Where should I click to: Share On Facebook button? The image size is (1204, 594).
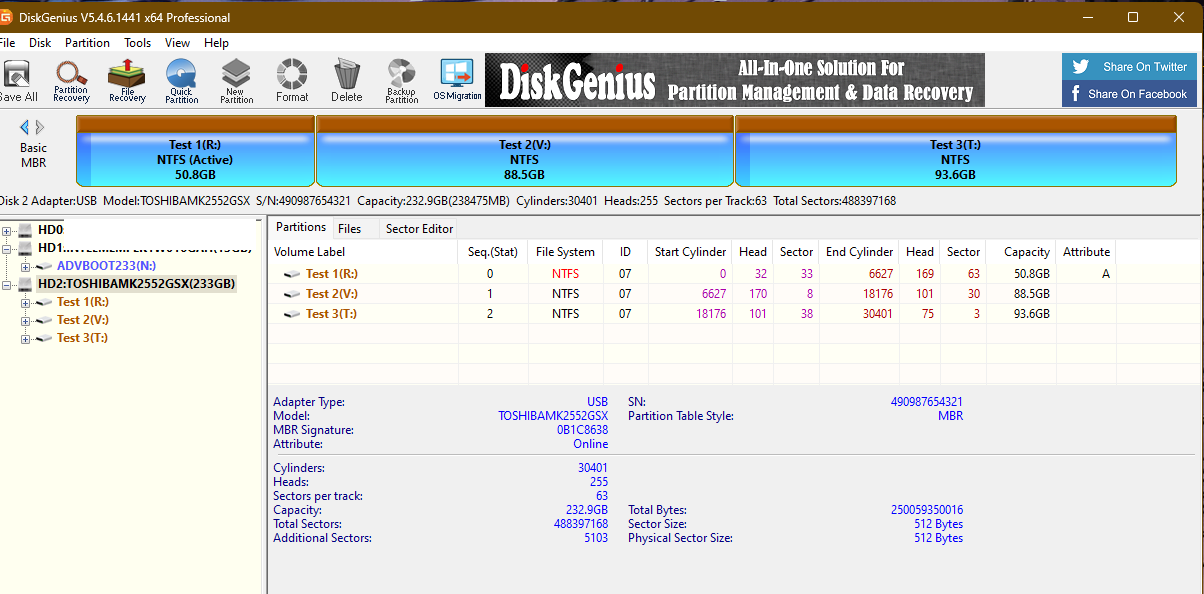point(1129,94)
